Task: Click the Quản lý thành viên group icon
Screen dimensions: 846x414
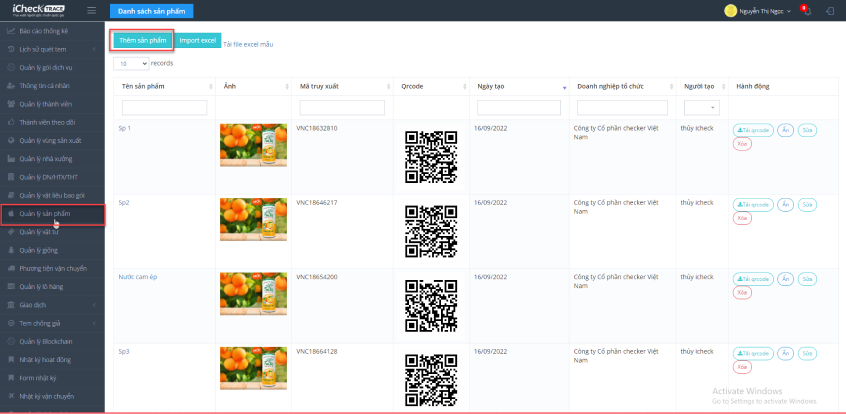Action: pyautogui.click(x=11, y=104)
